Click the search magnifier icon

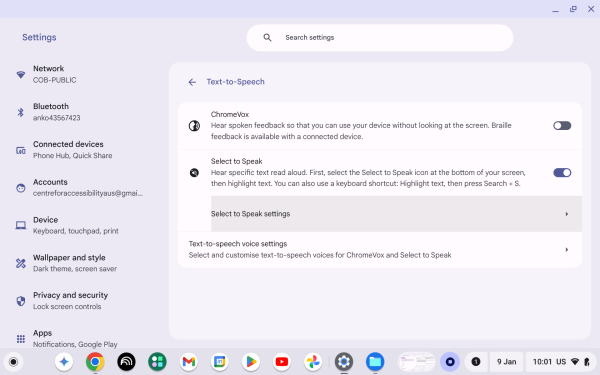(267, 38)
